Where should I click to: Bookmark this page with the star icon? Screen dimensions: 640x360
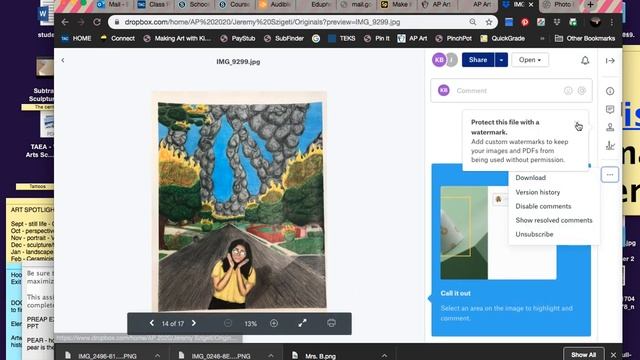click(x=489, y=22)
